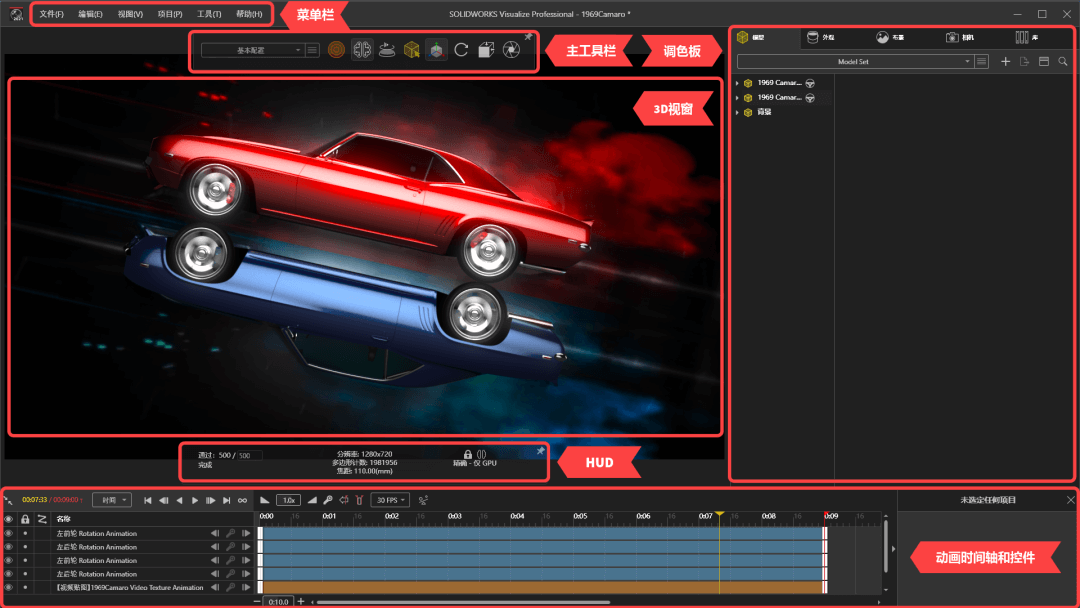Screen dimensions: 1080x608
Task: Open the search icon in the right panel
Action: tap(1063, 61)
